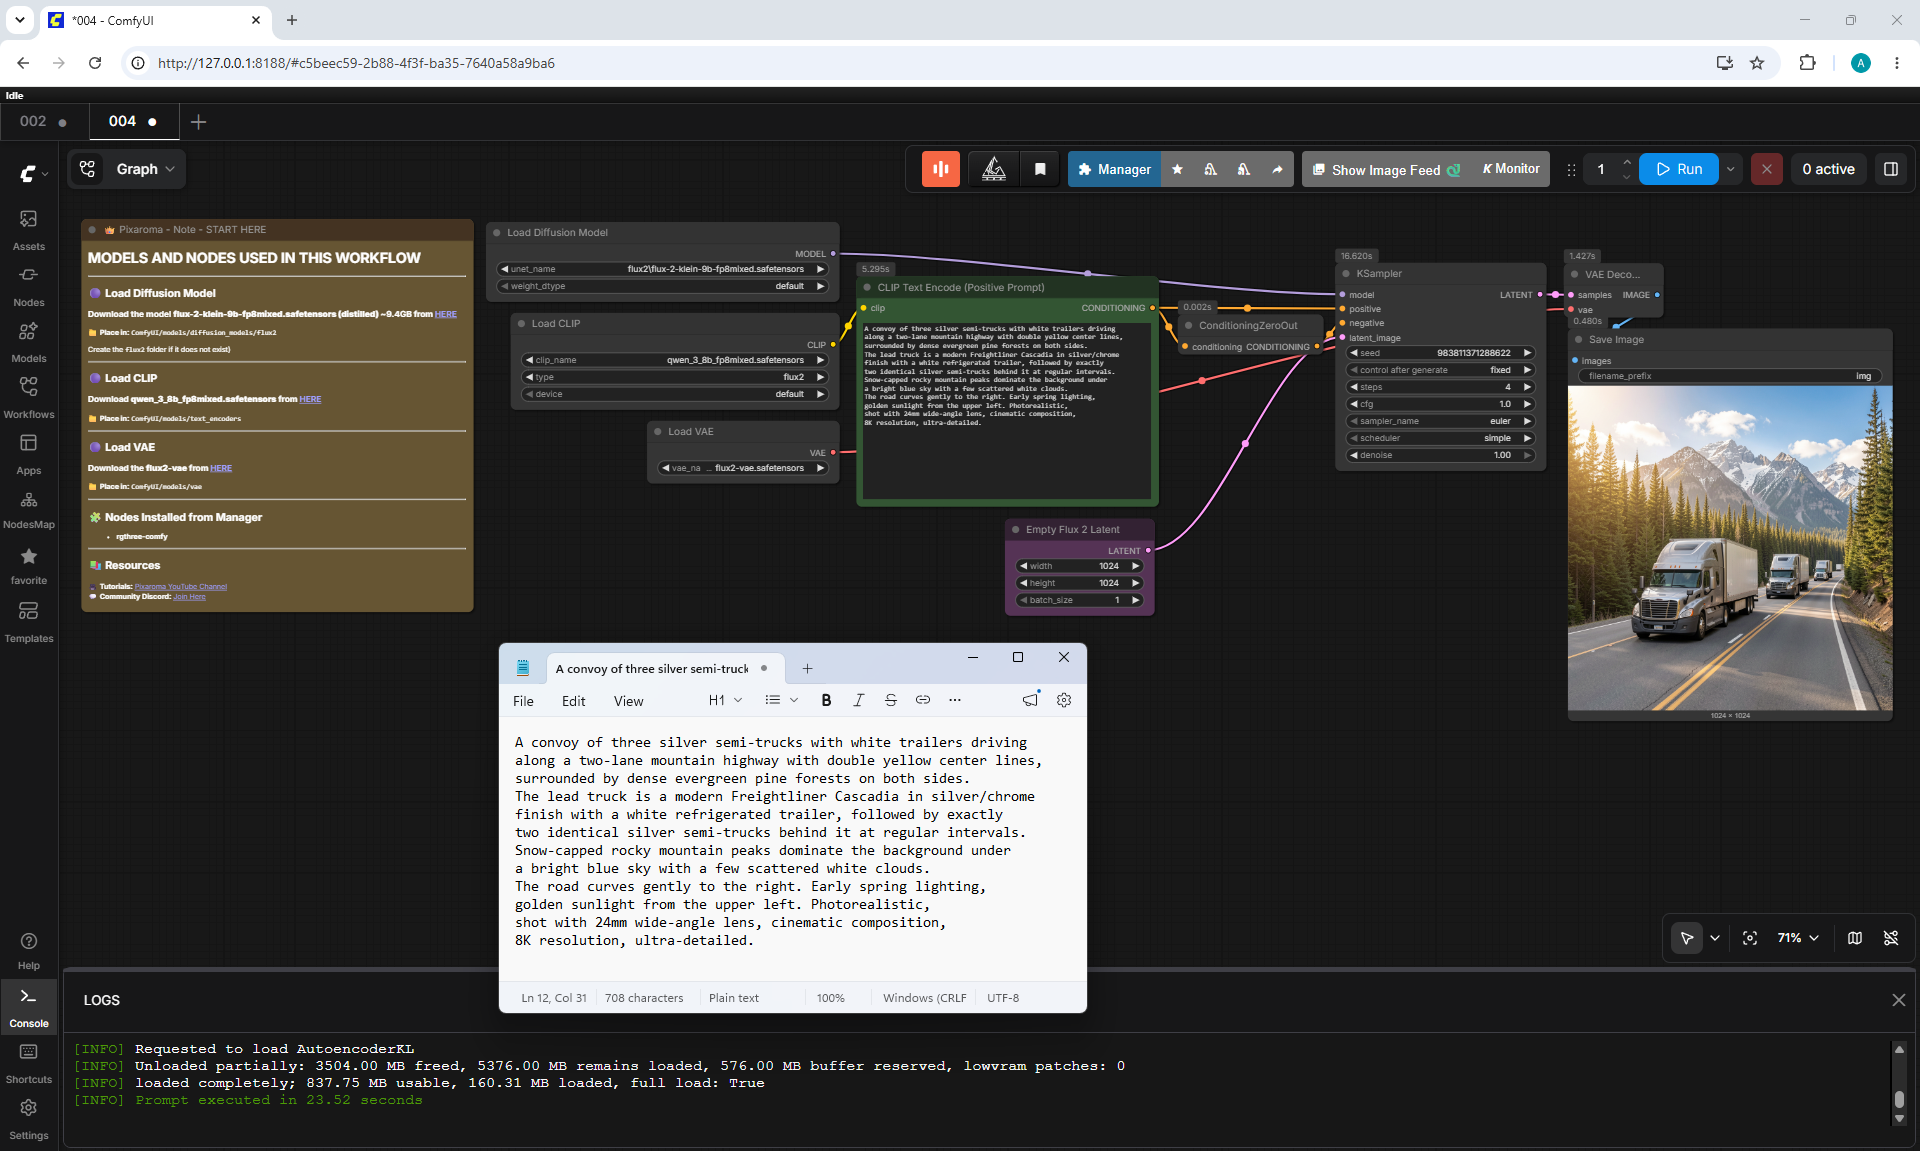Open the Models sidebar panel
The height and width of the screenshot is (1151, 1920).
tap(29, 341)
